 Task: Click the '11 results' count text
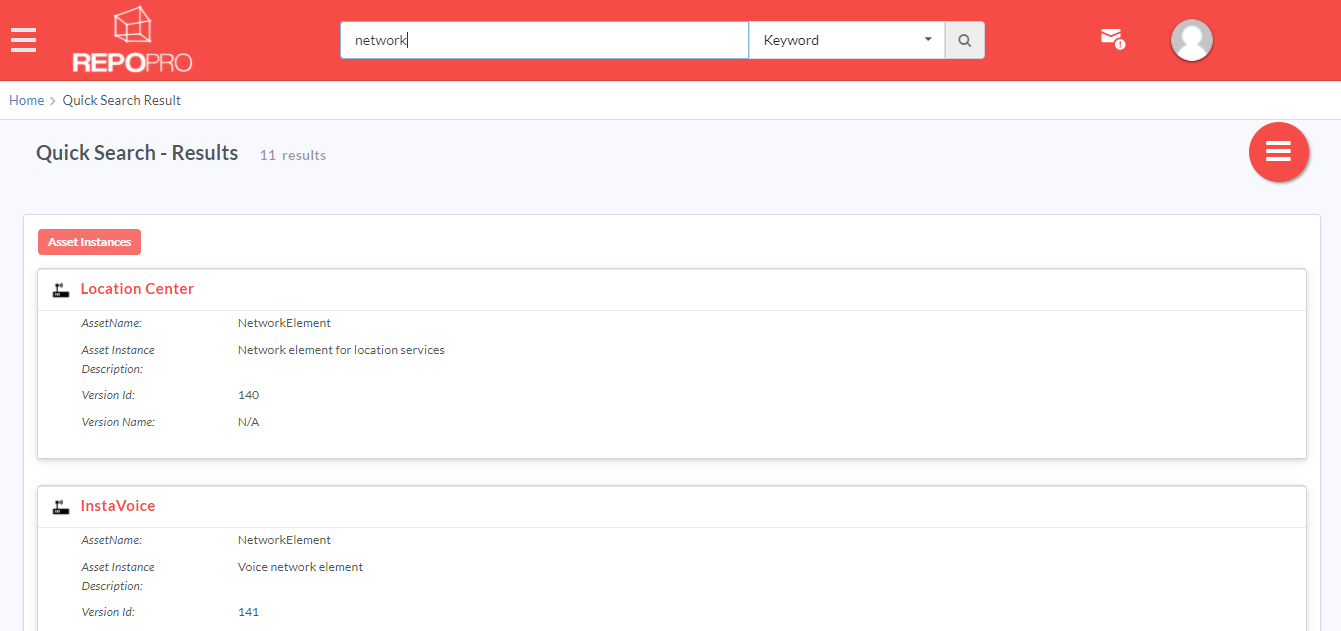tap(292, 155)
